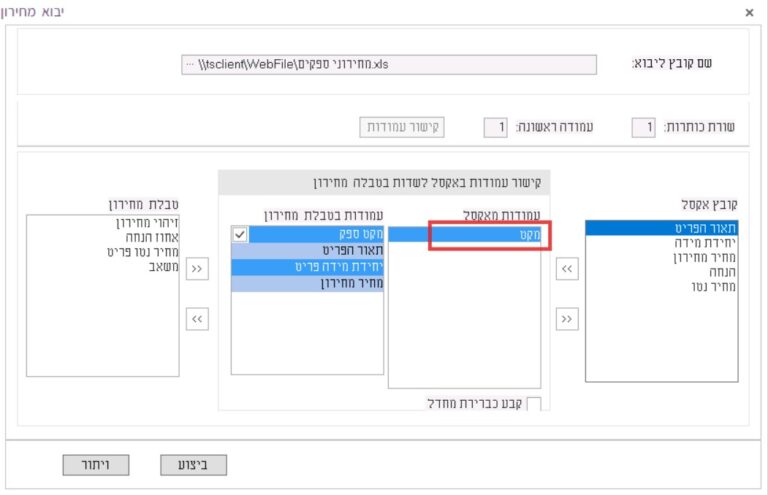Click the << arrow beside the טבלת מחירון list
Image resolution: width=768 pixels, height=495 pixels.
[198, 318]
